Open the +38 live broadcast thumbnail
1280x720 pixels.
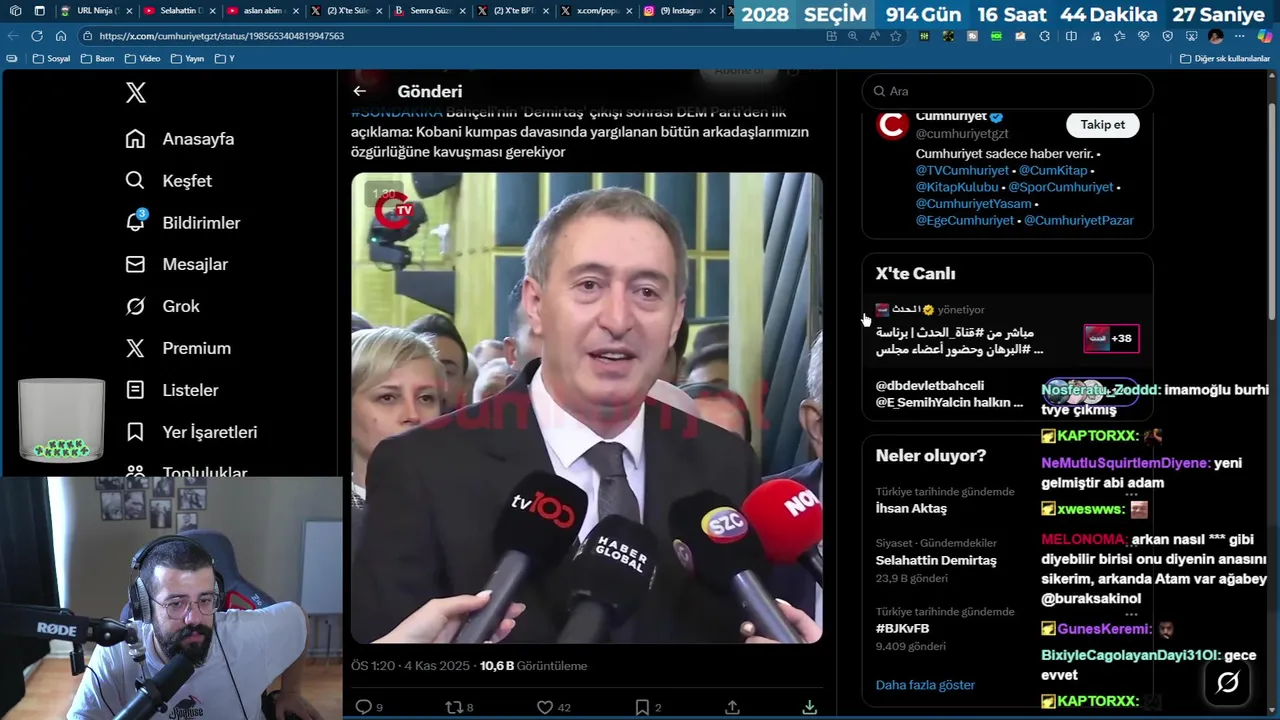tap(1111, 338)
